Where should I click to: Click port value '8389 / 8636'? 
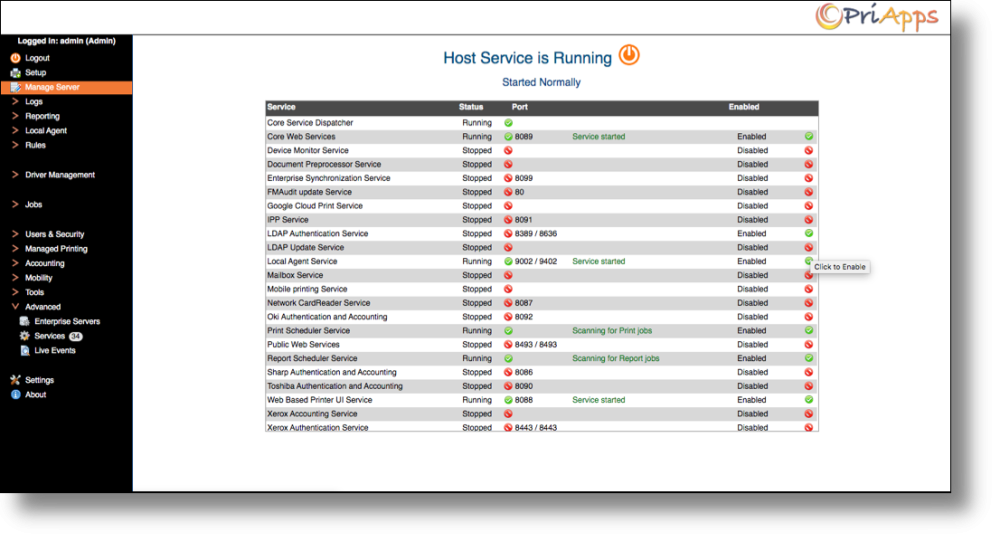tap(536, 234)
